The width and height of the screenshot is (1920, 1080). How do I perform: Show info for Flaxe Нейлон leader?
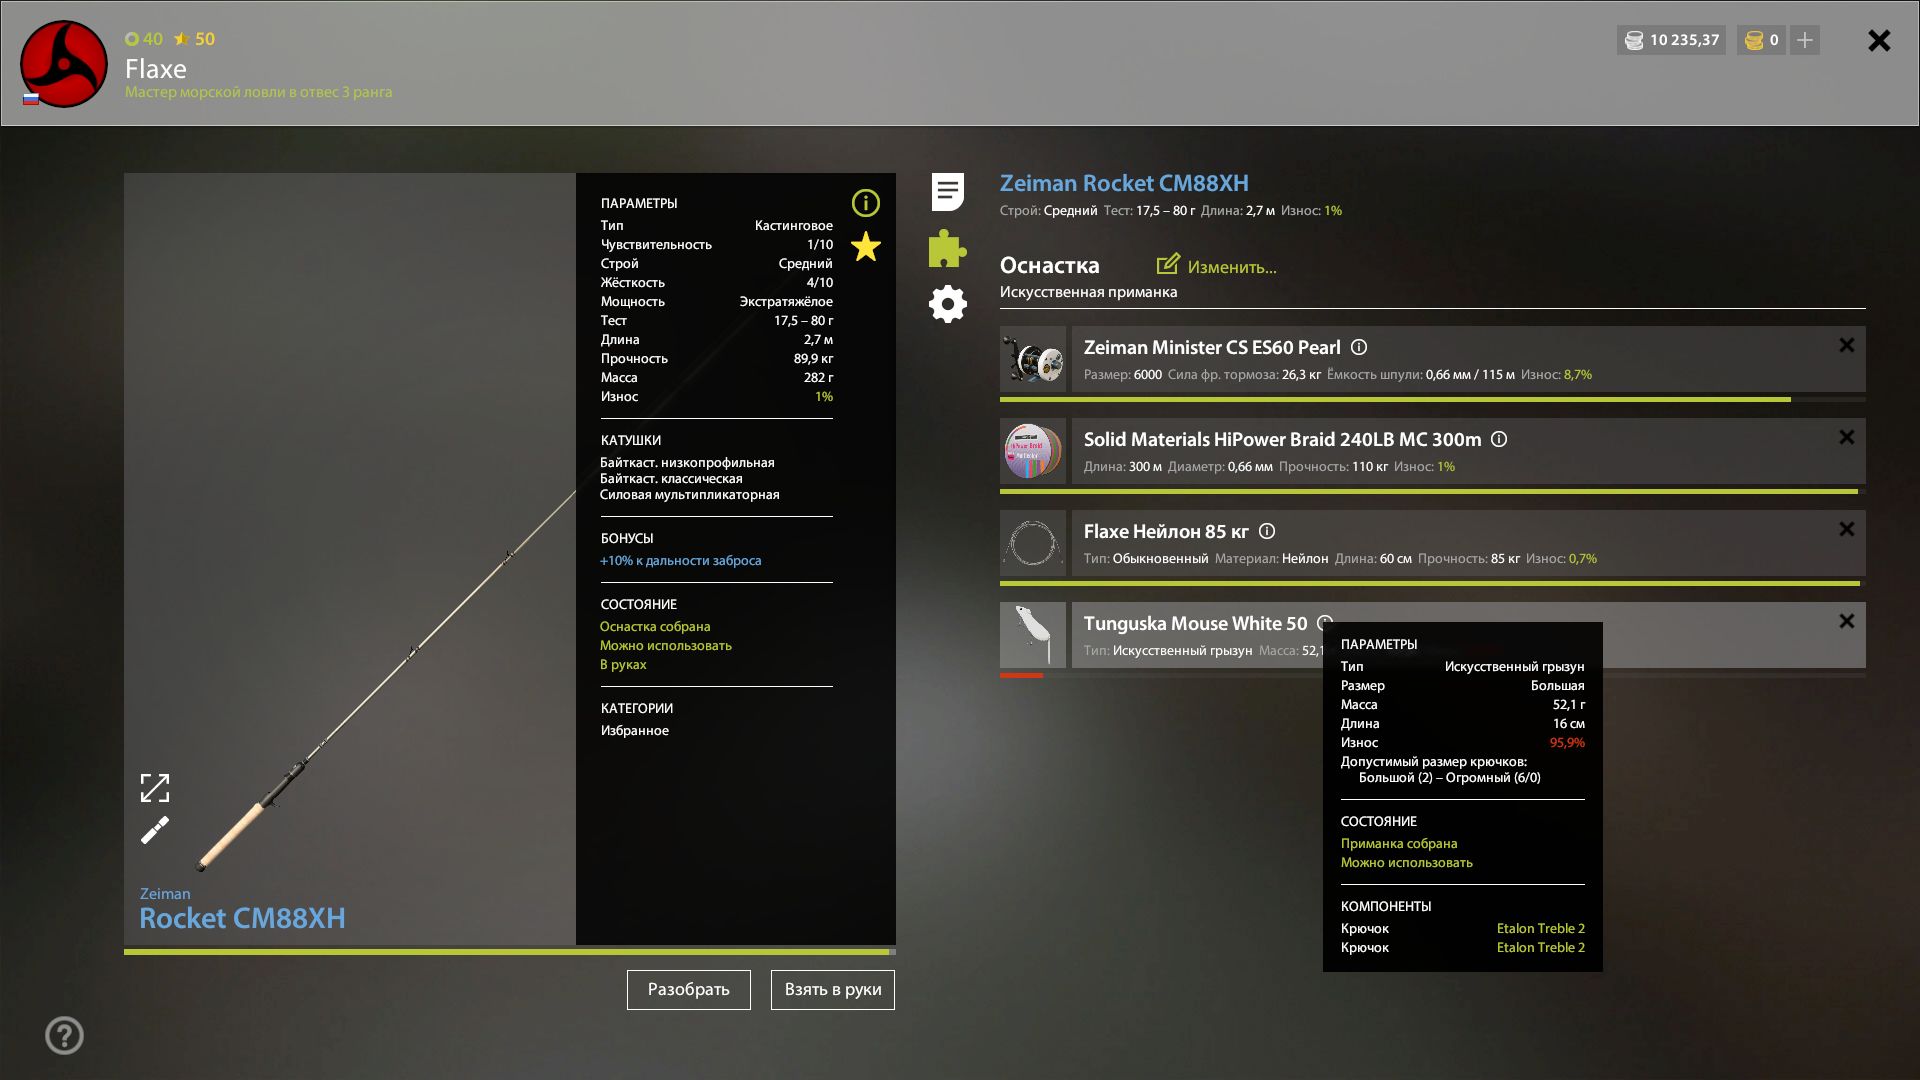(1267, 531)
